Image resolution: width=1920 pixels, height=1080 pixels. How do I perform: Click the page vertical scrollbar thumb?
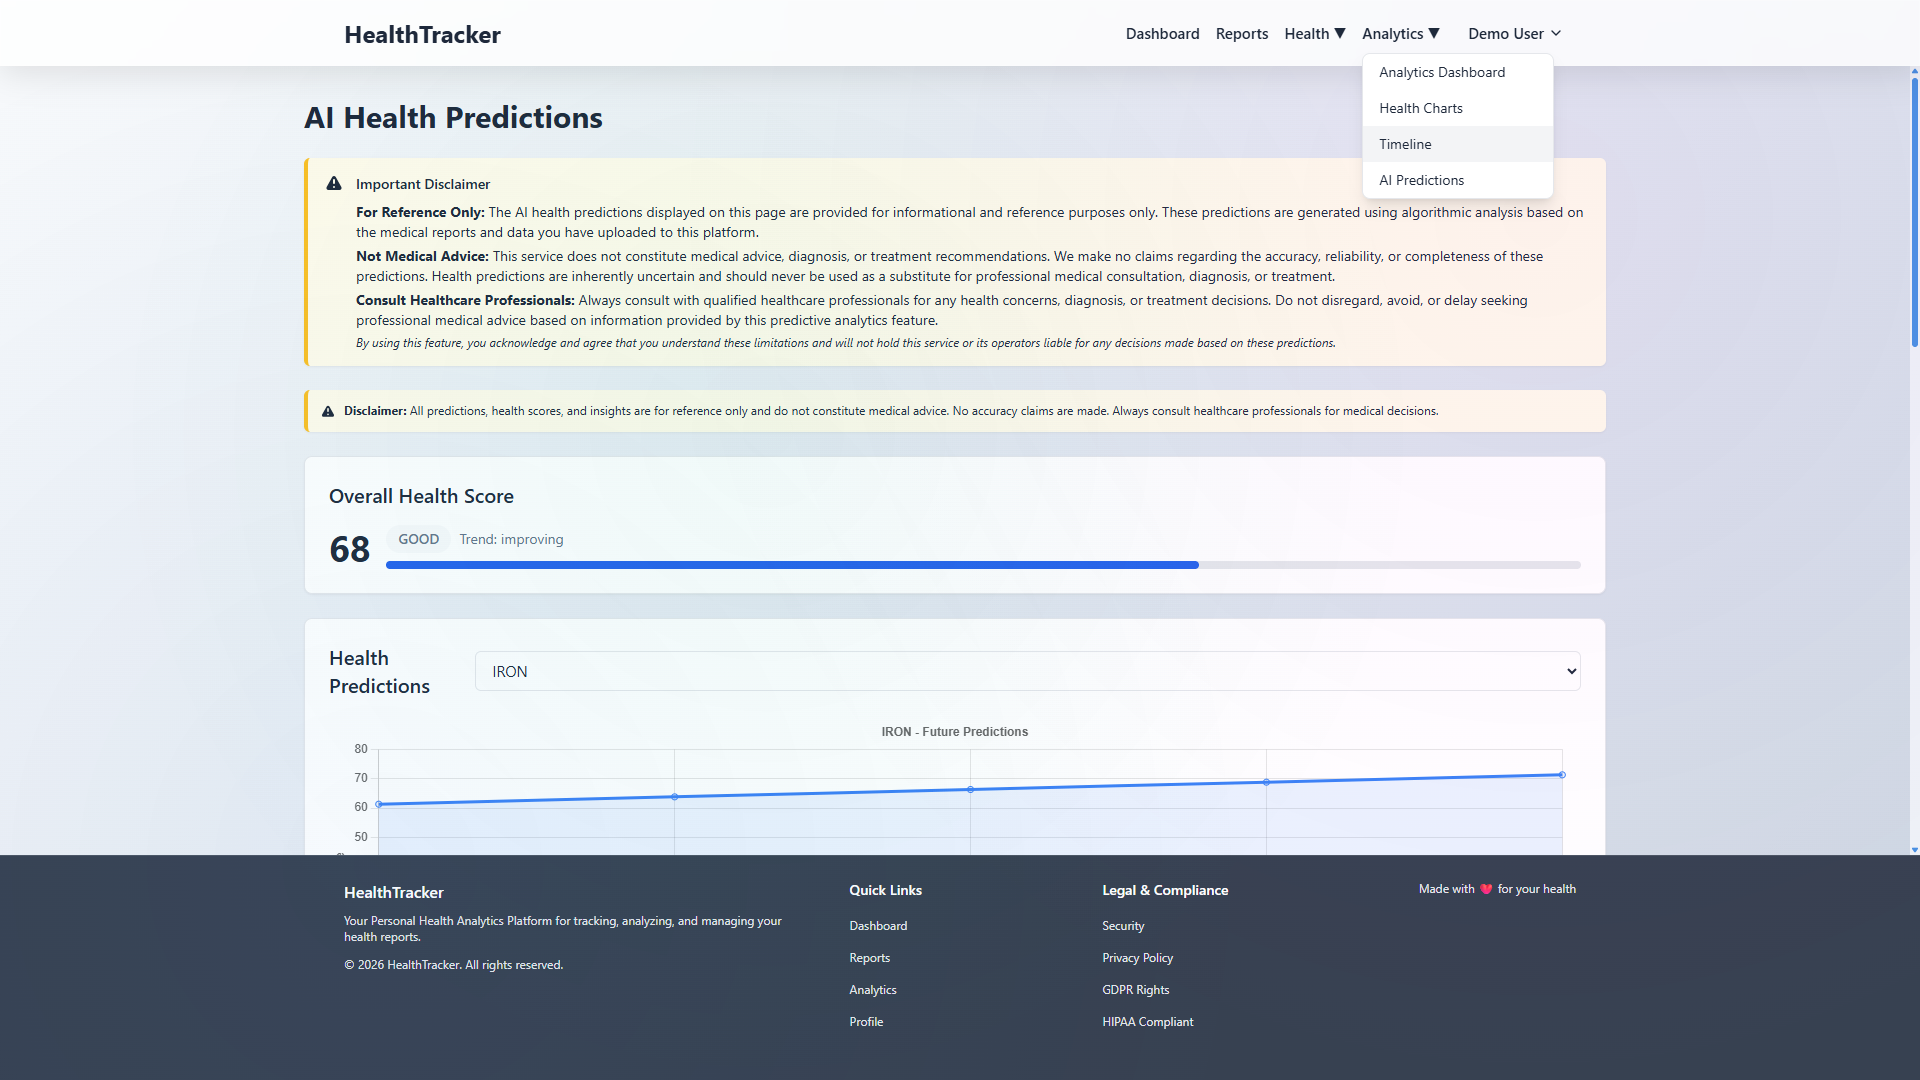1914,210
